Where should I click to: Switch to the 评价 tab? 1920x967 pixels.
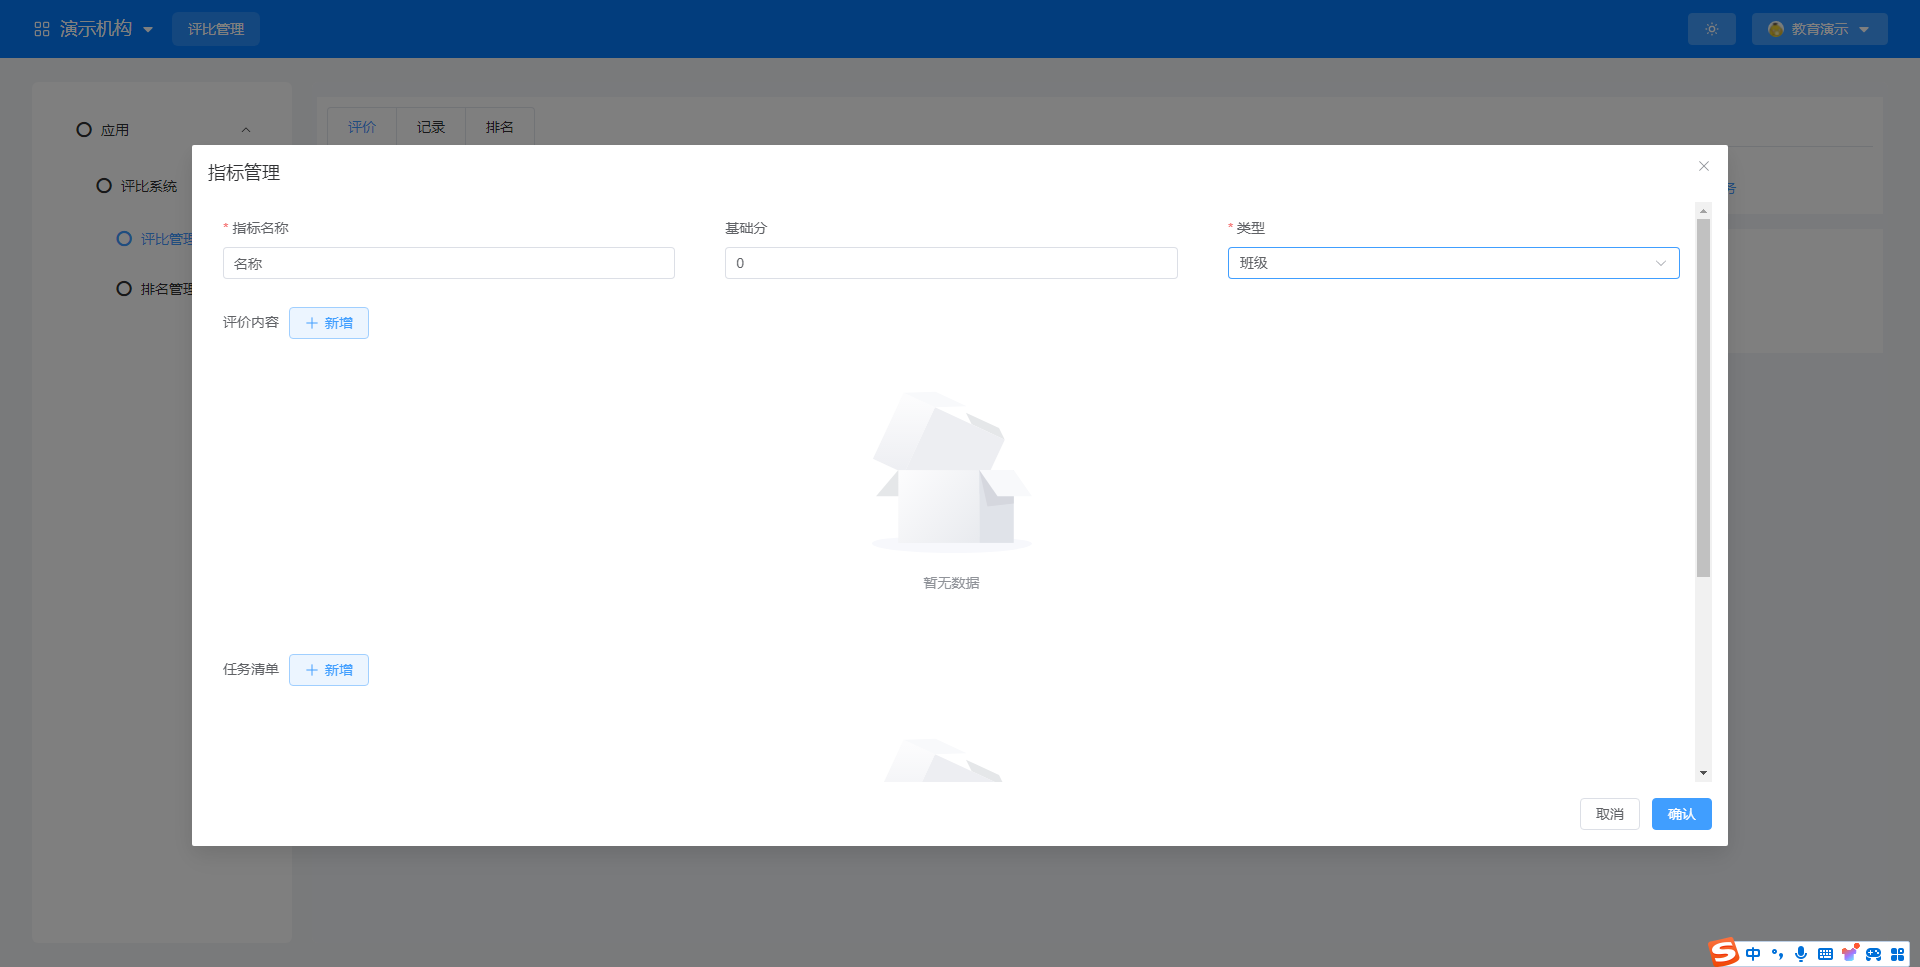point(362,127)
